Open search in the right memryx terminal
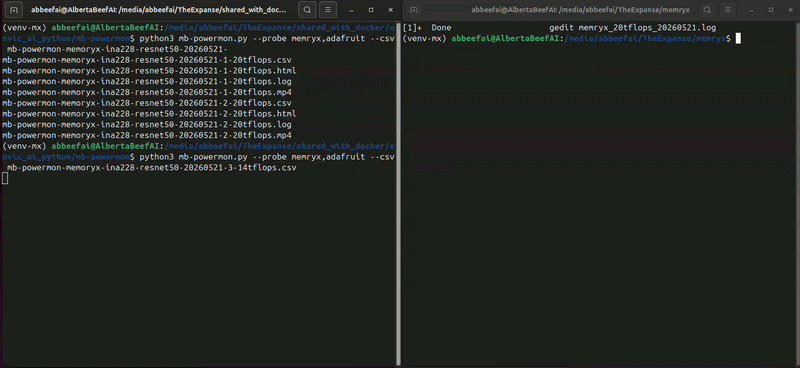 [x=707, y=9]
